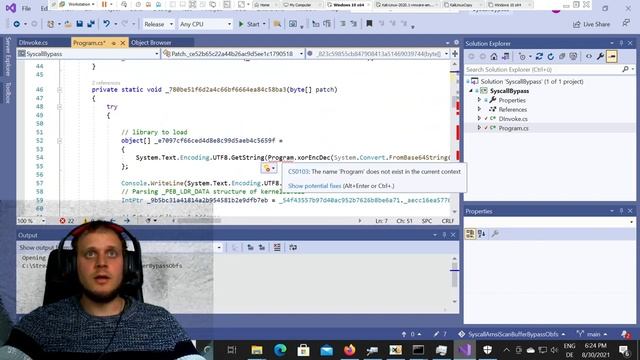Toggle Word Wrap icon in Output panel
Viewport: 640px width, 360px height.
293,247
